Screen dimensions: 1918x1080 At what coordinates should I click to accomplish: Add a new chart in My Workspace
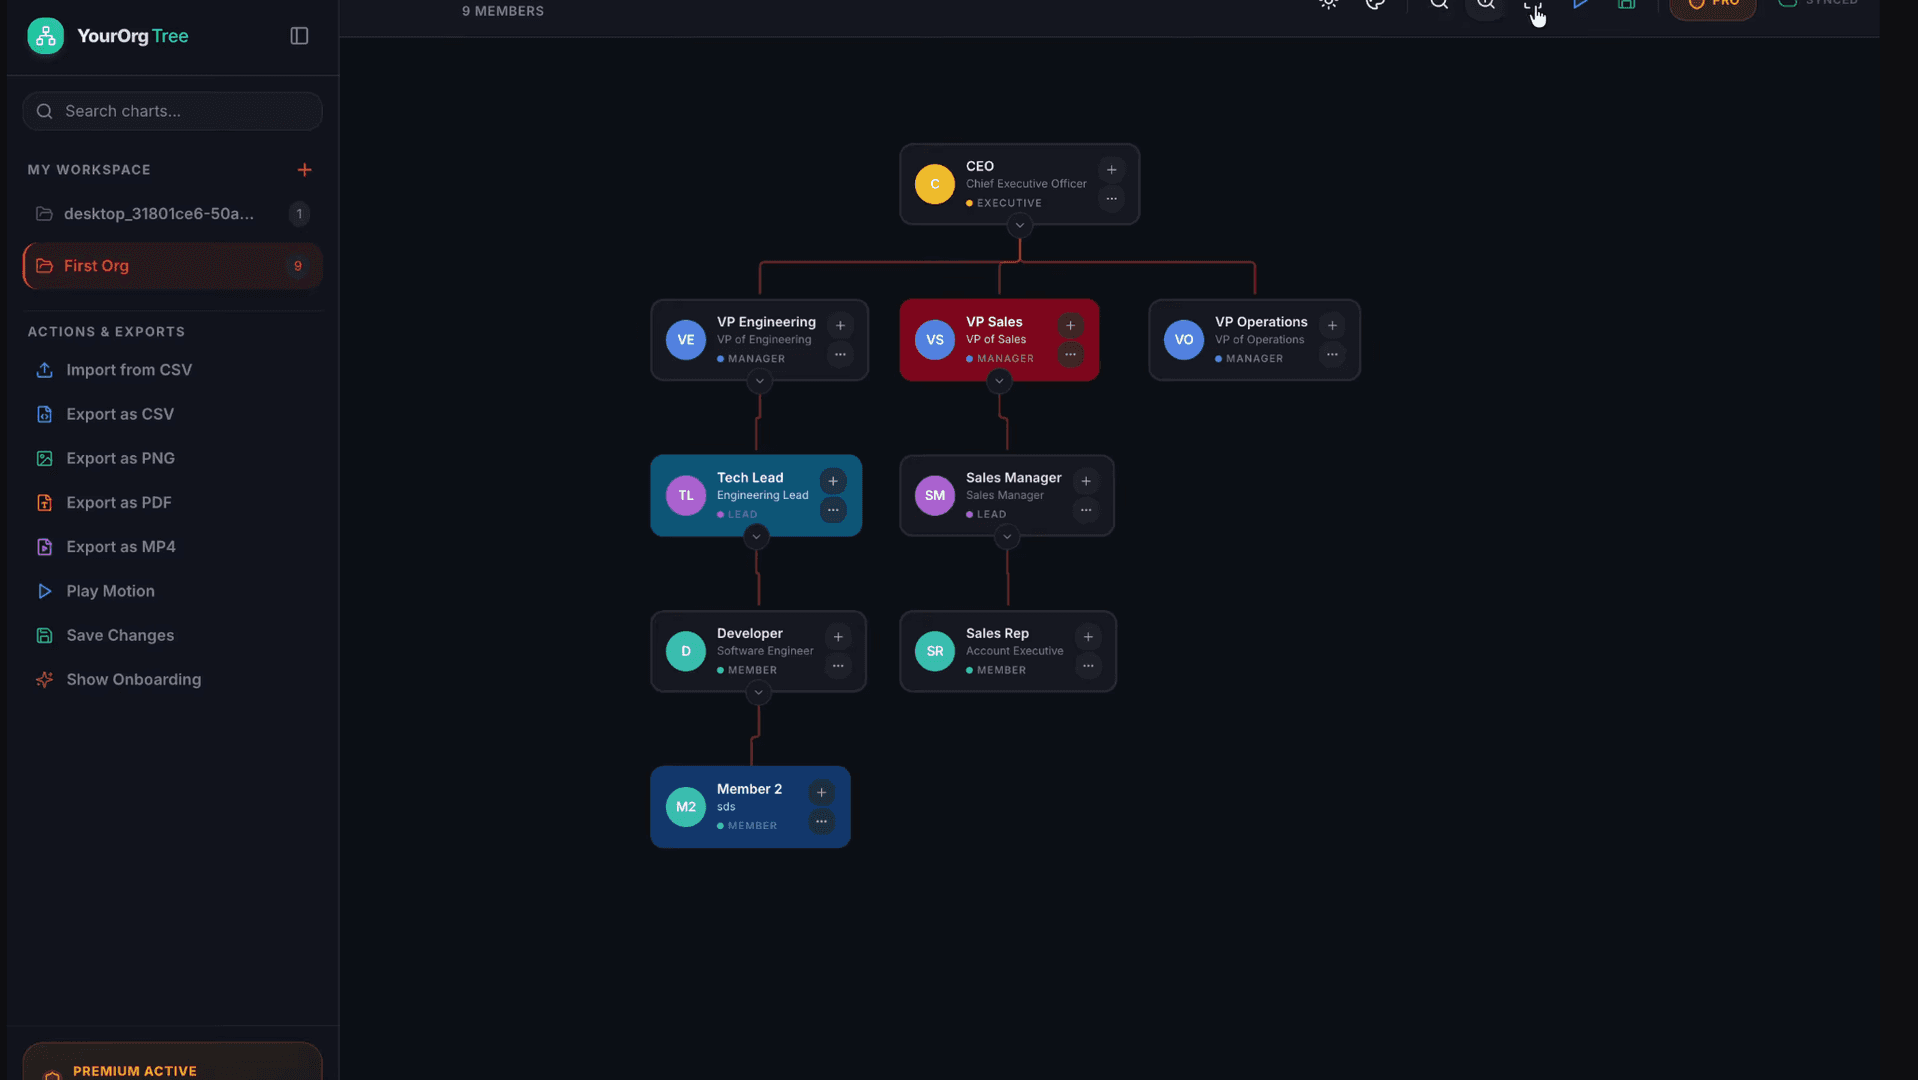coord(304,170)
